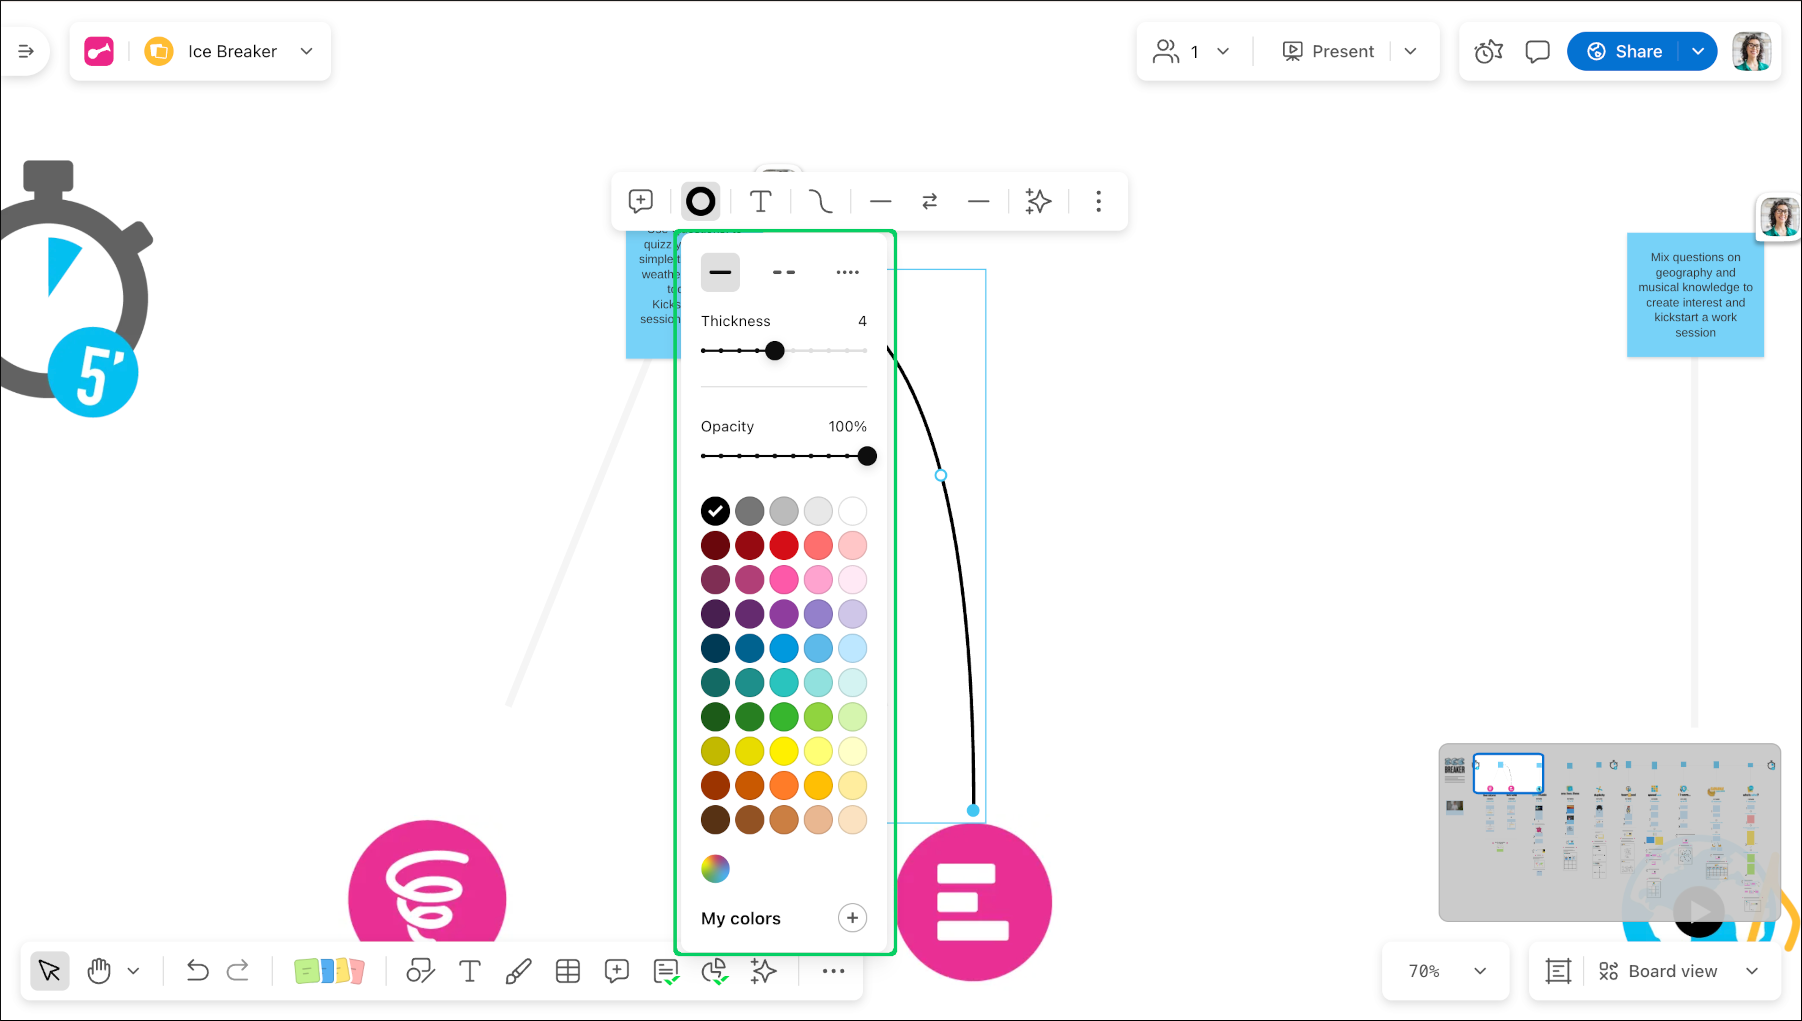Click the Present button
This screenshot has width=1802, height=1021.
coord(1328,51)
